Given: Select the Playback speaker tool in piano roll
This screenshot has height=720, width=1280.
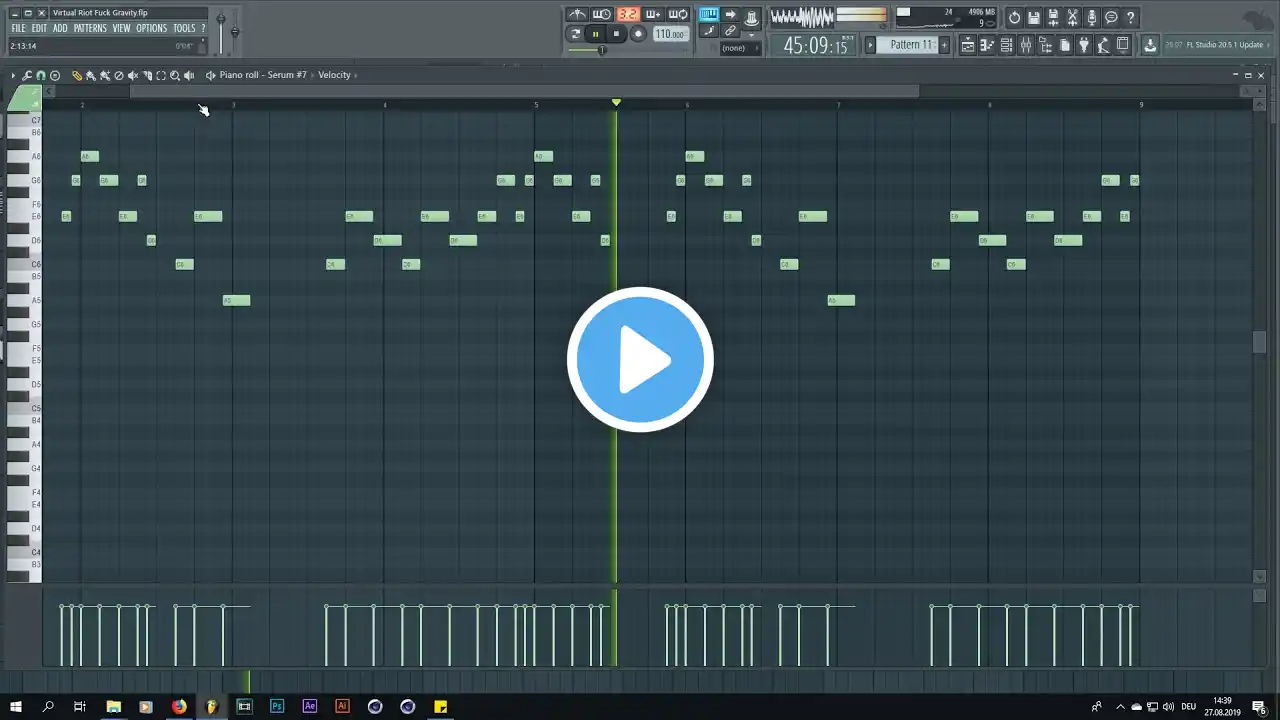Looking at the screenshot, I should coord(188,75).
